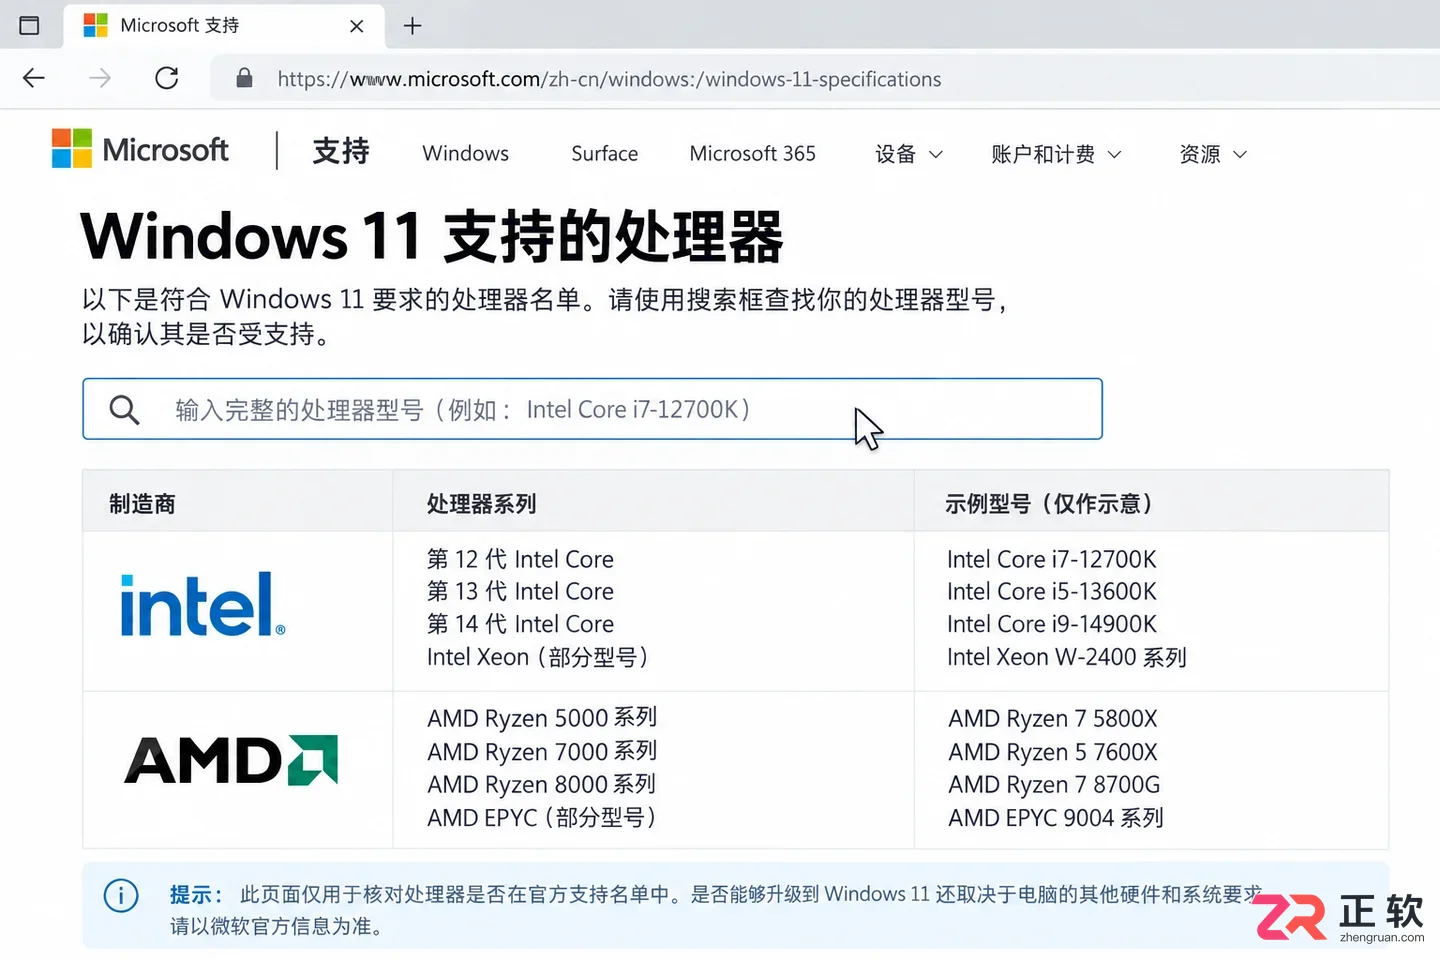
Task: Expand the 设备 dropdown menu
Action: pos(909,154)
